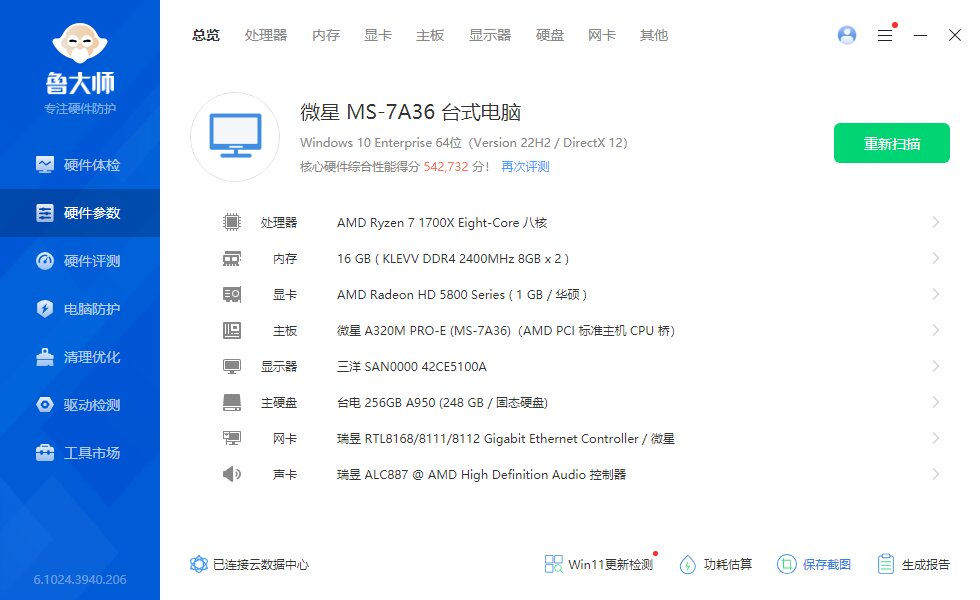Click 16 GB KLEVV DDR4 memory text
This screenshot has width=980, height=600.
pos(453,259)
